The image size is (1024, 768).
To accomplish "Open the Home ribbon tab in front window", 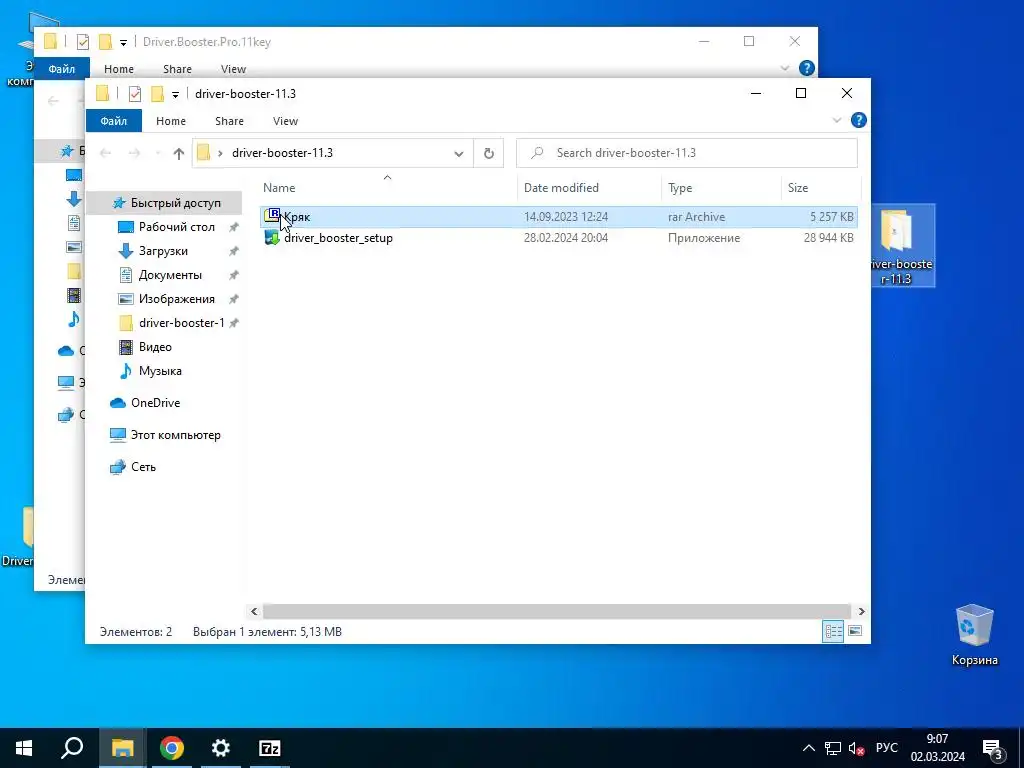I will point(171,121).
